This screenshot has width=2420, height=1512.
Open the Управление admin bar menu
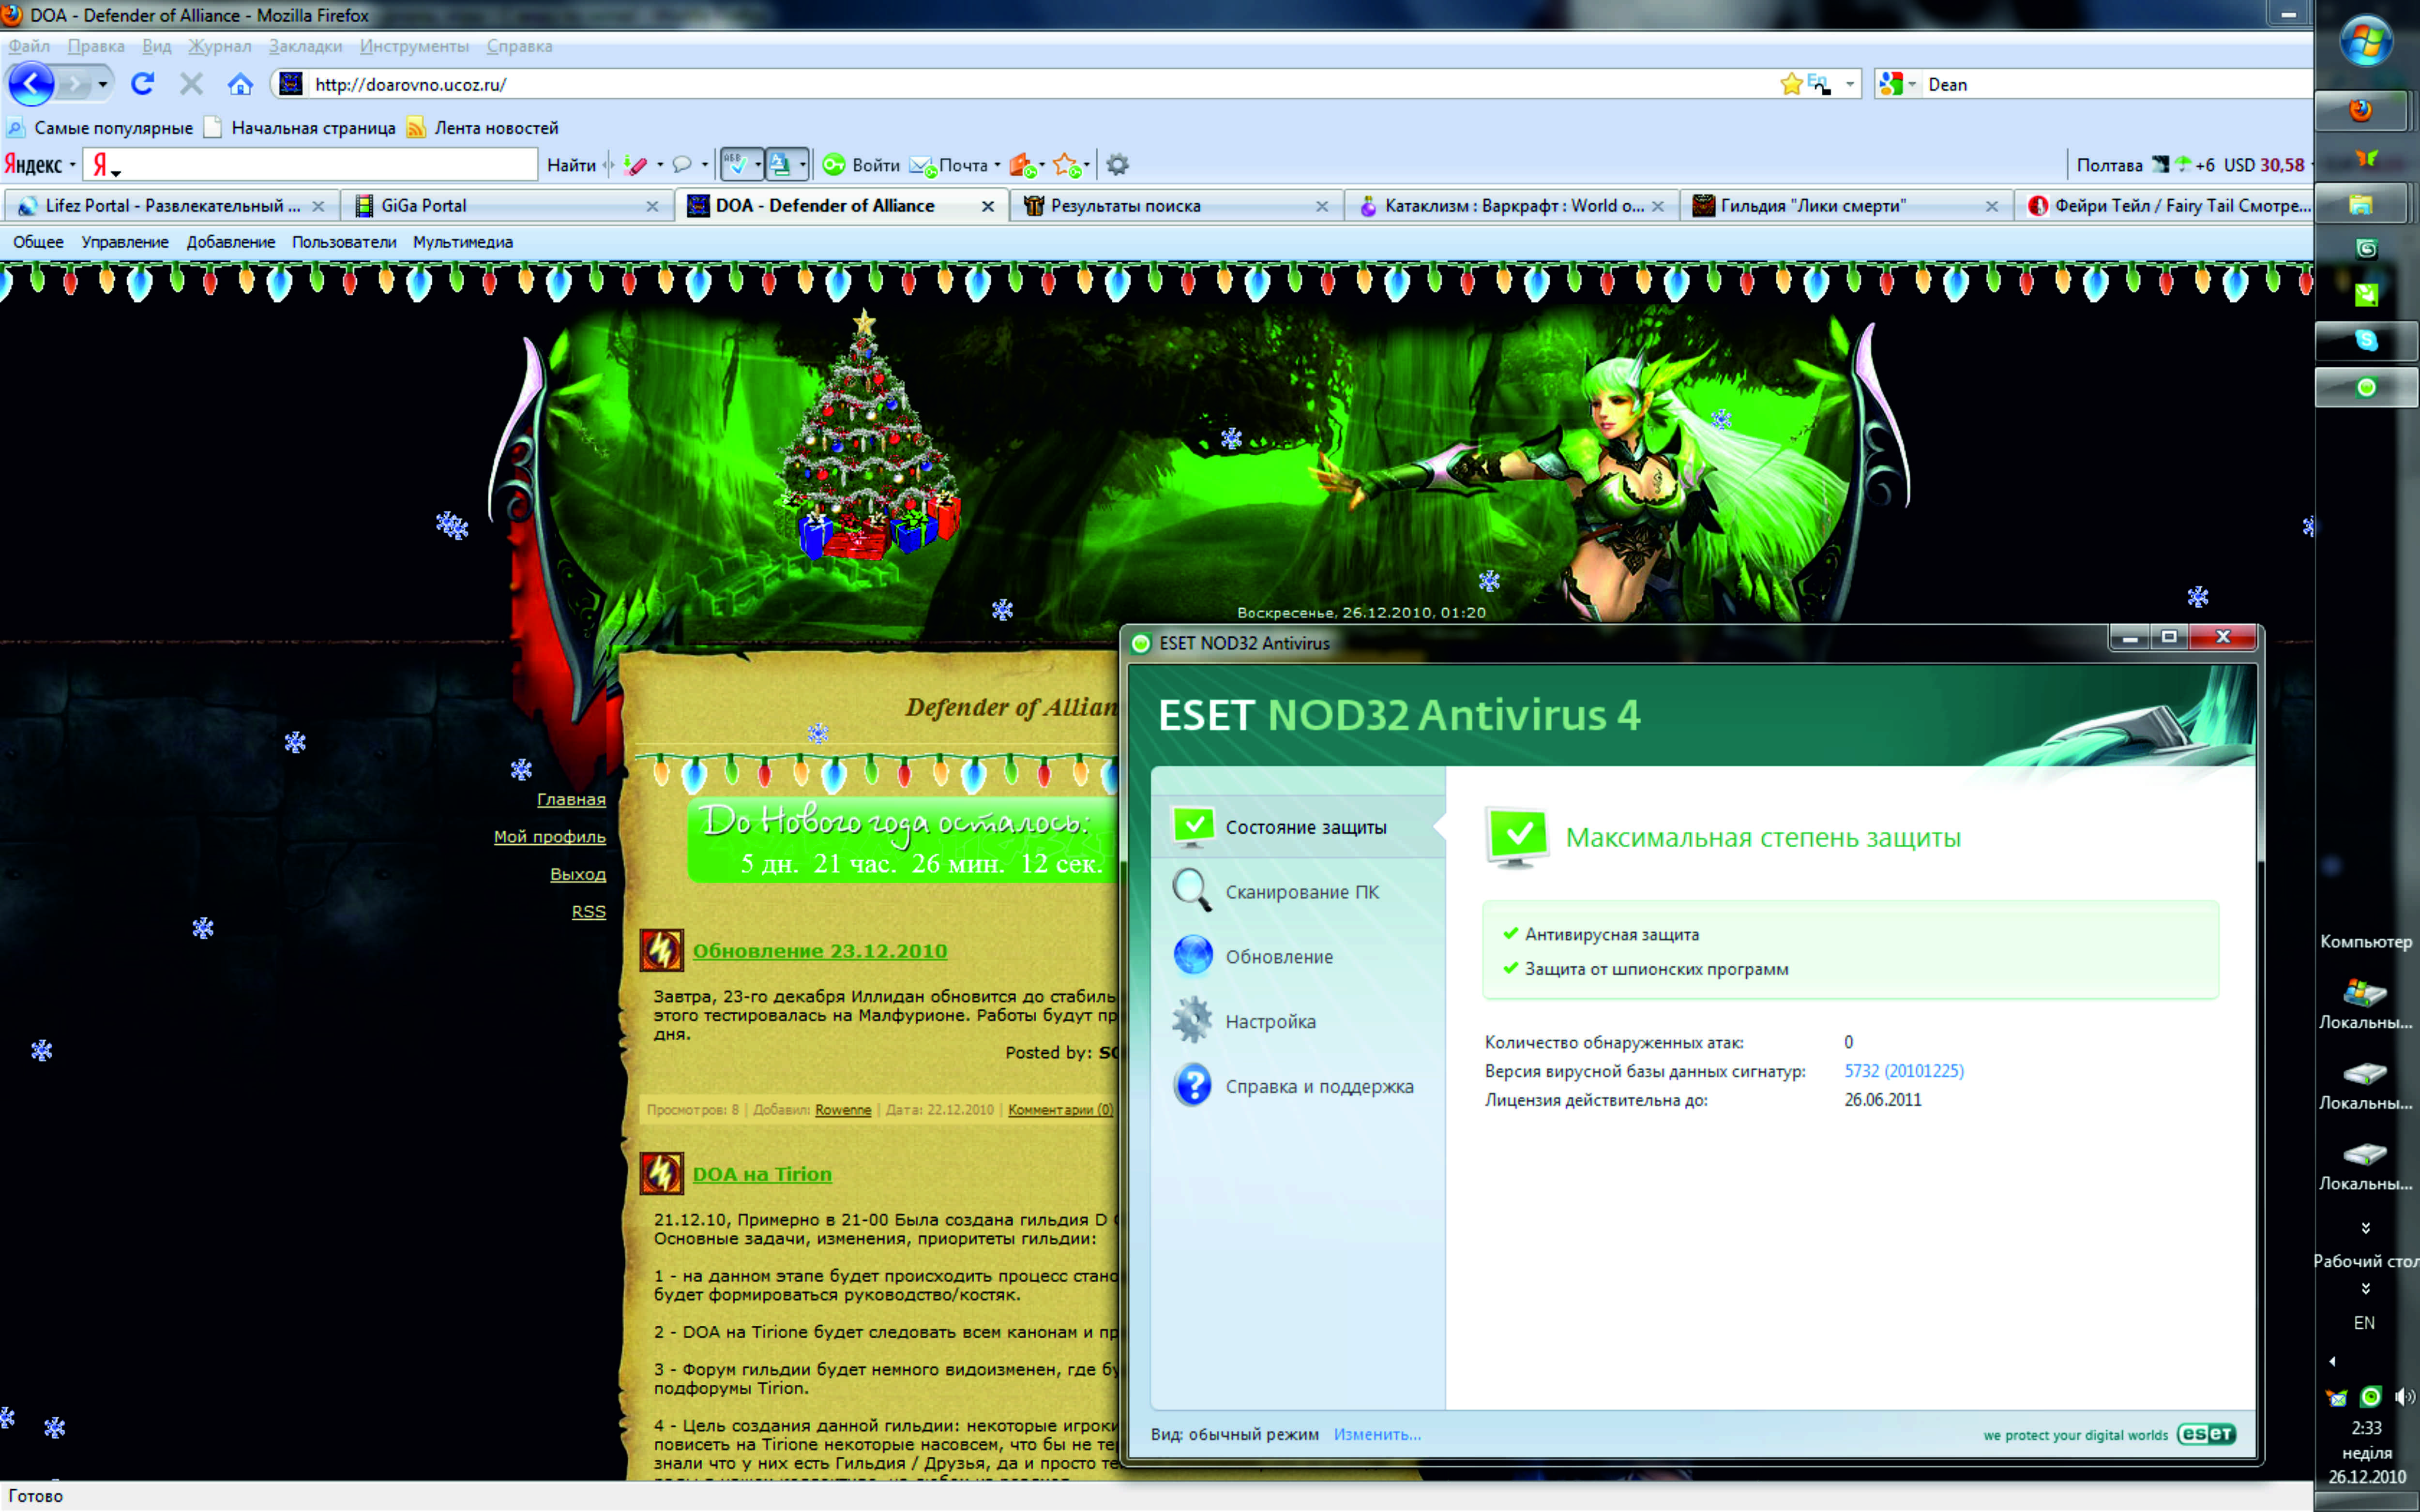125,242
